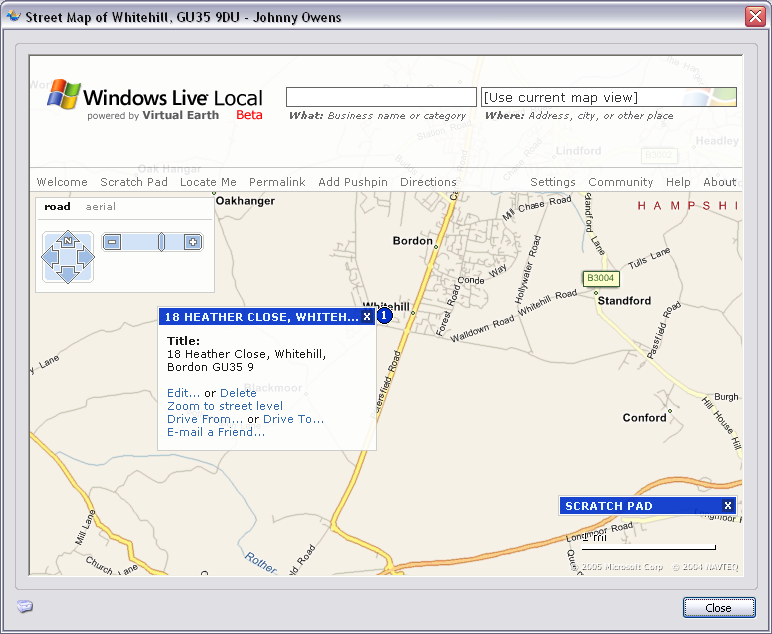Image resolution: width=772 pixels, height=634 pixels.
Task: Pan the map west with the left arrow
Action: [x=49, y=258]
